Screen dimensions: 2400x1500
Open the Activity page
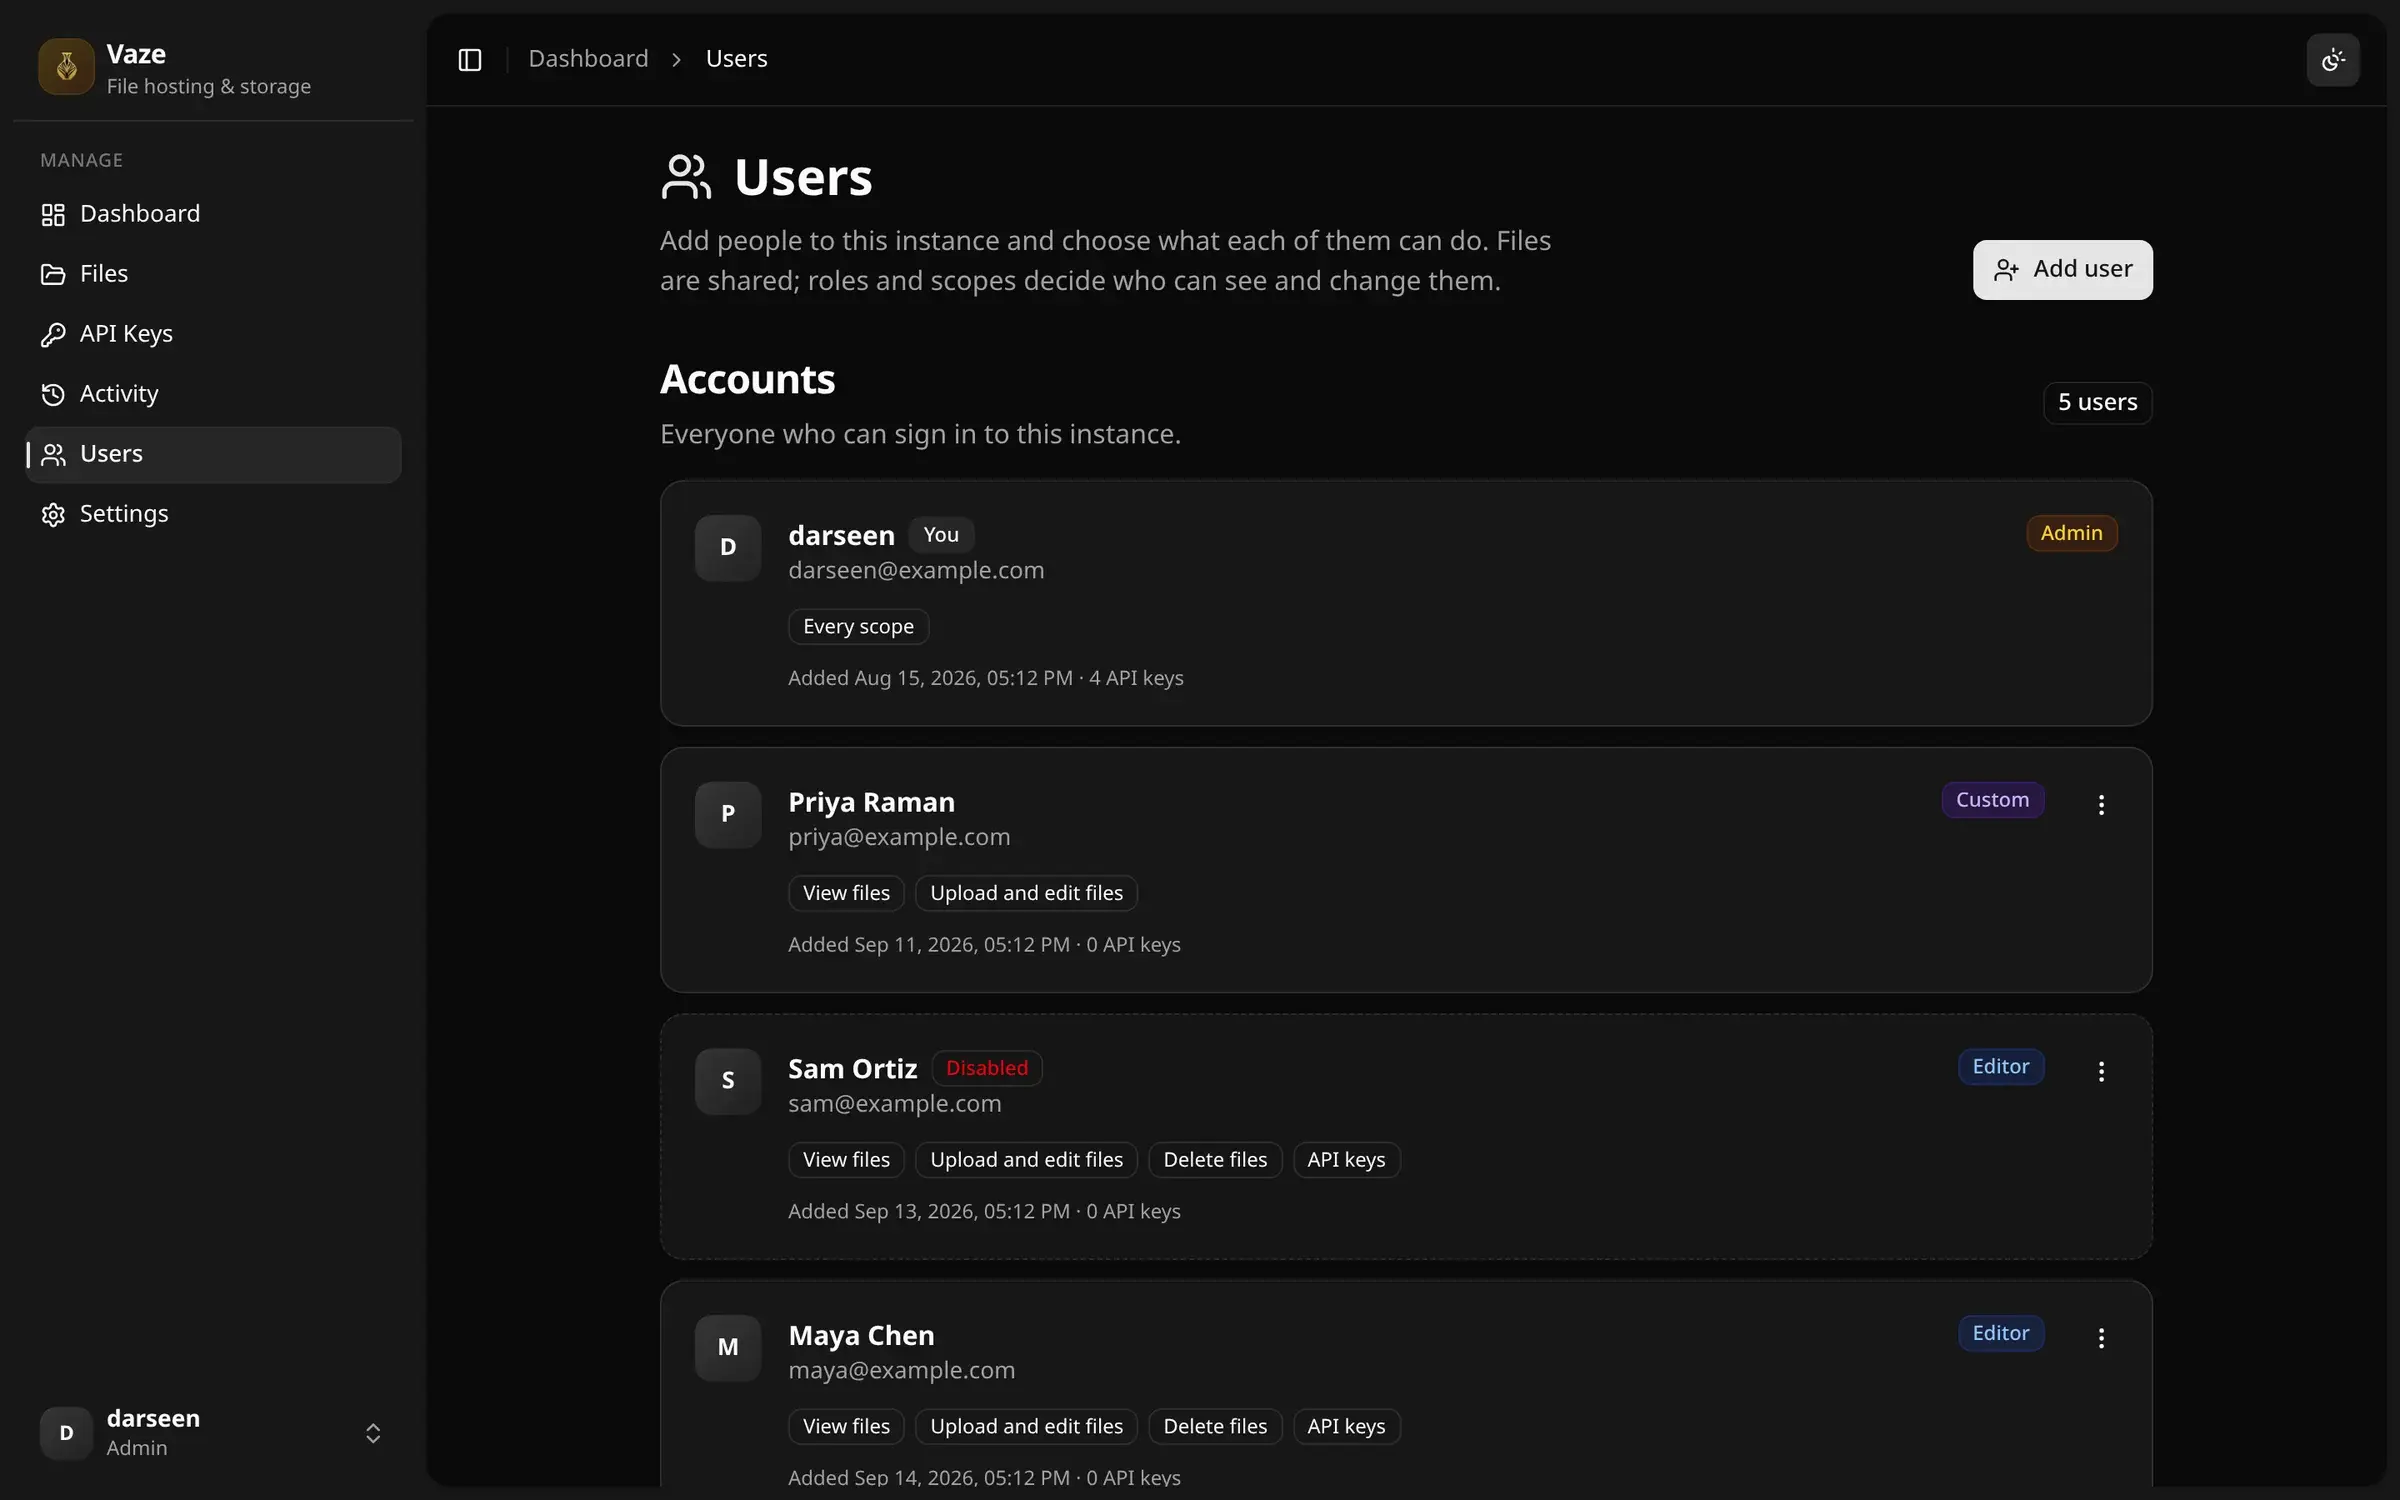(213, 394)
